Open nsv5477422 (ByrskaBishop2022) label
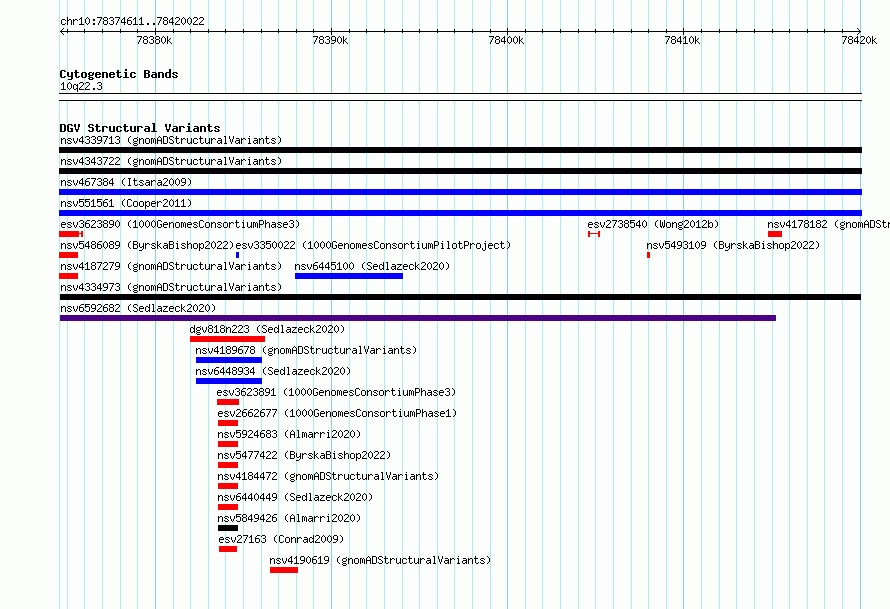The height and width of the screenshot is (609, 890). [x=304, y=455]
